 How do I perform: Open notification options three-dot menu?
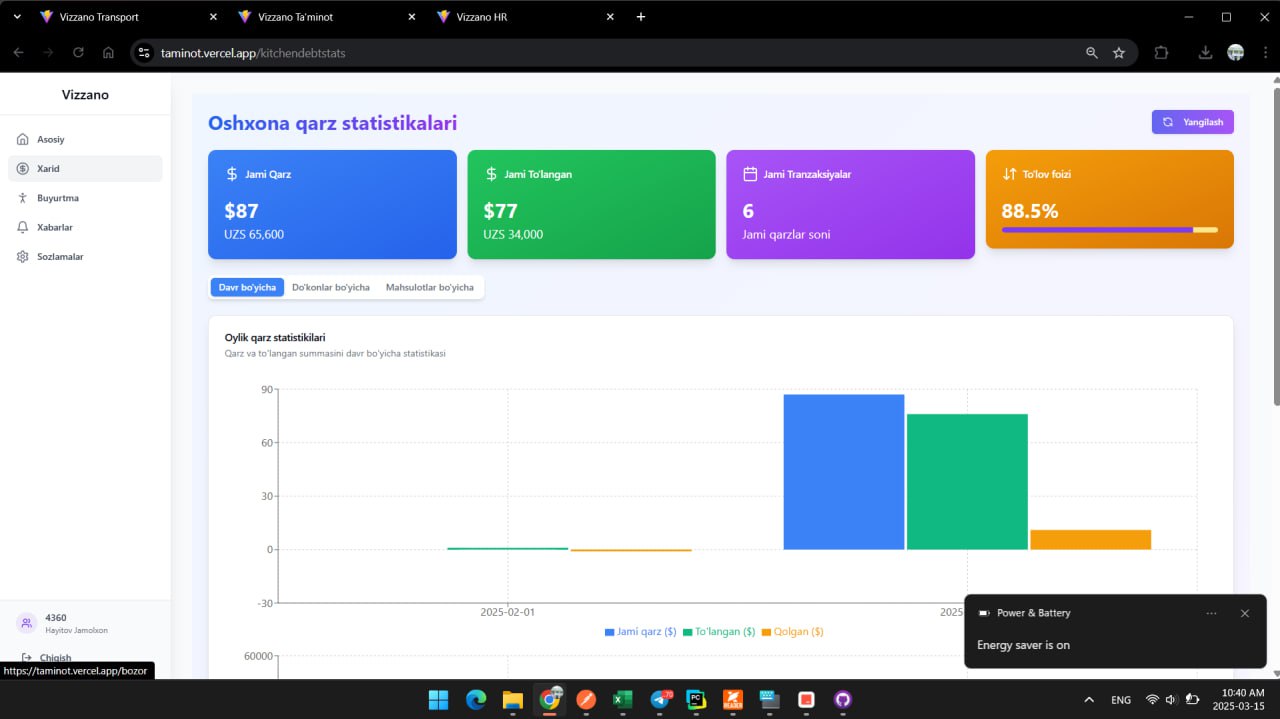[x=1212, y=613]
